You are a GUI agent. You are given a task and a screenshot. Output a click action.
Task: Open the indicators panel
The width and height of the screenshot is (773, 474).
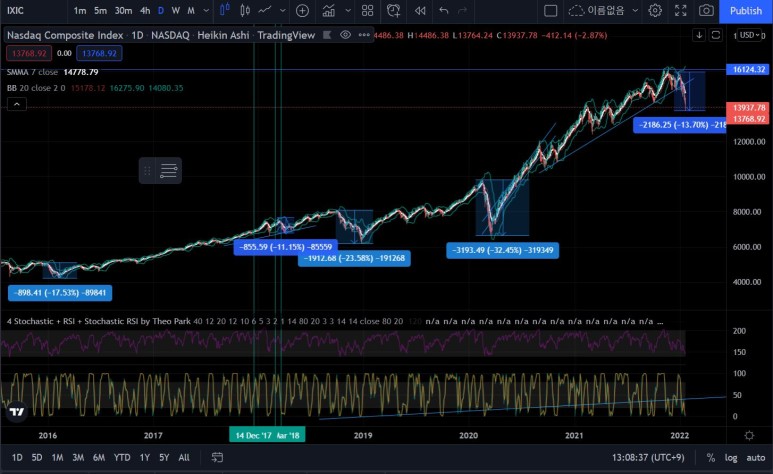click(328, 10)
